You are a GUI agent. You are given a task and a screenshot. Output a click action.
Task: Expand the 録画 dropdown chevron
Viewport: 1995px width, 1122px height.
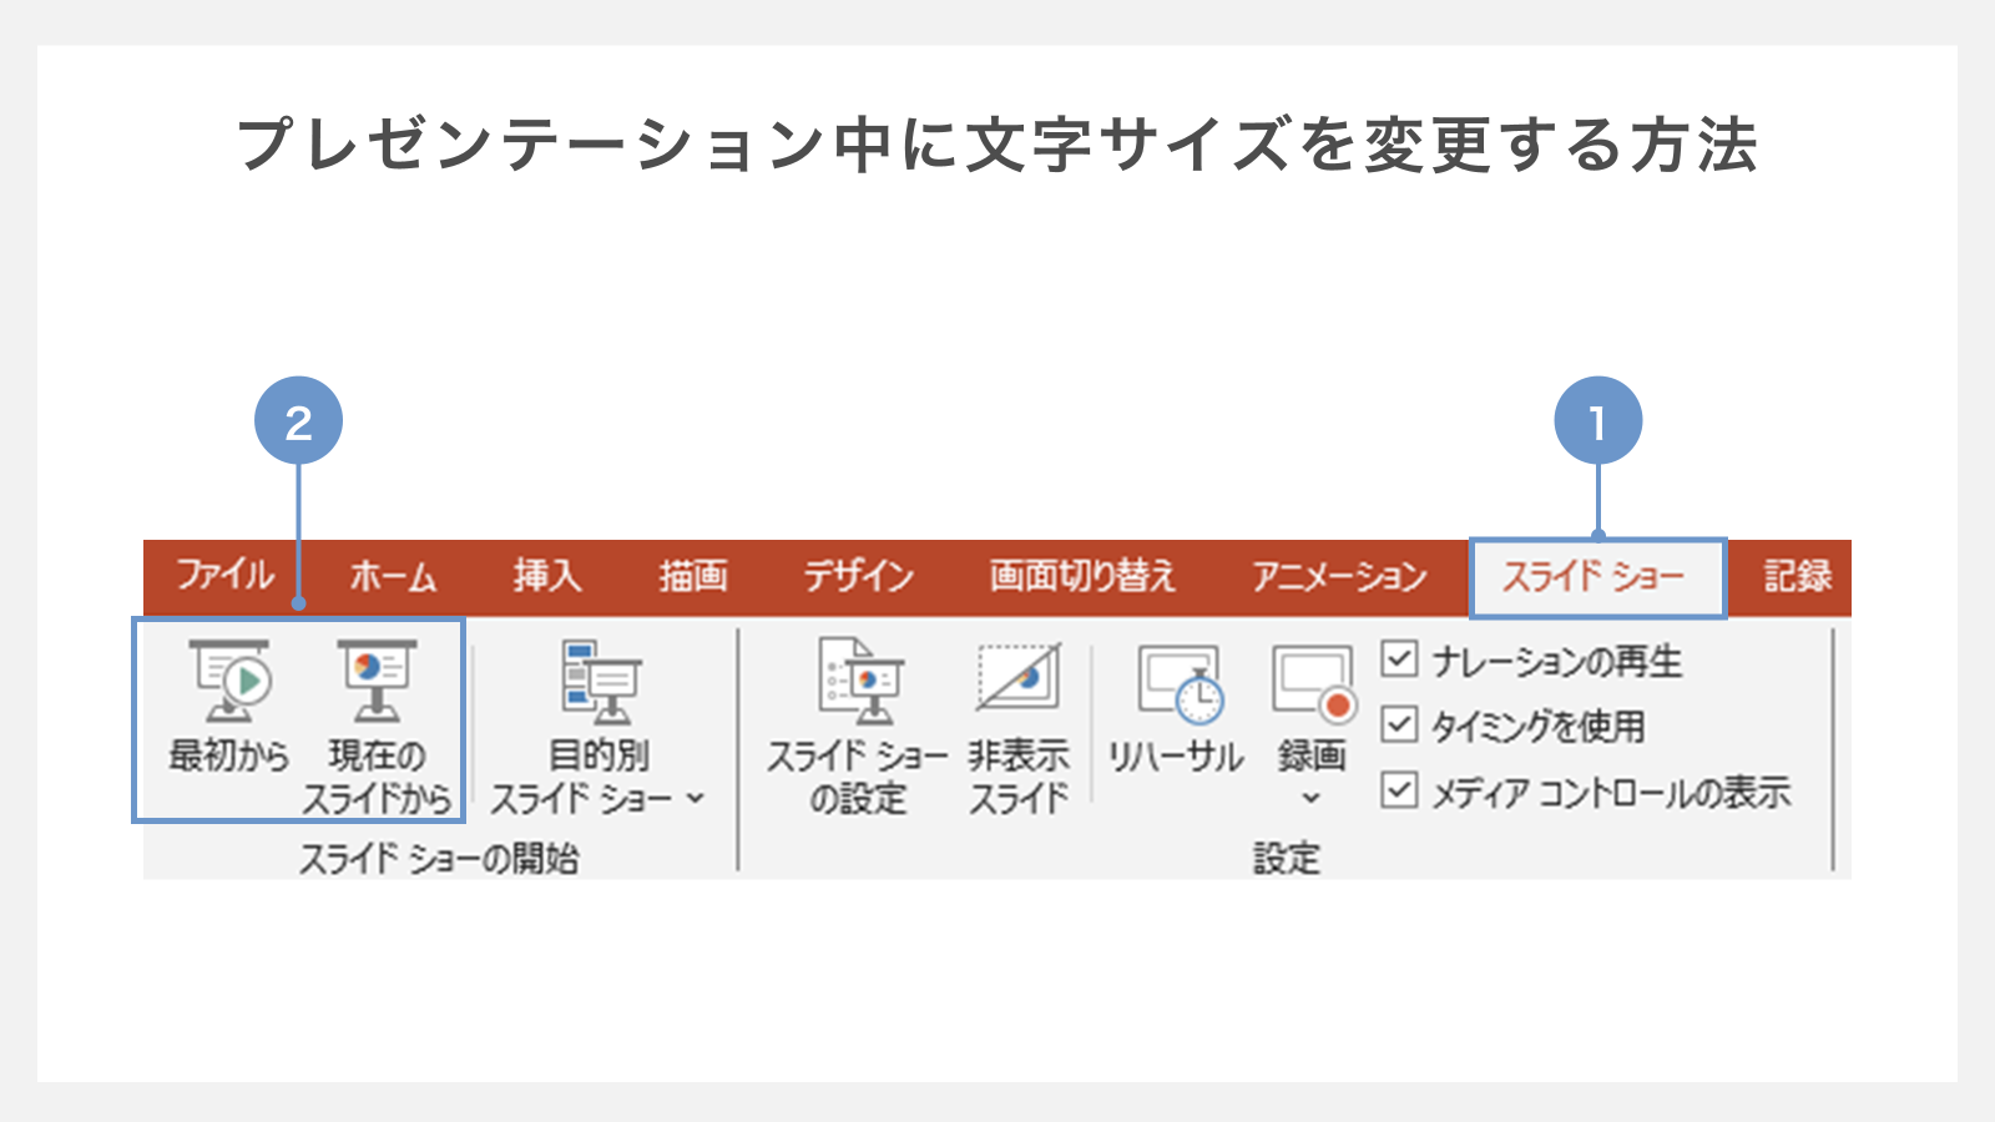click(x=1311, y=798)
